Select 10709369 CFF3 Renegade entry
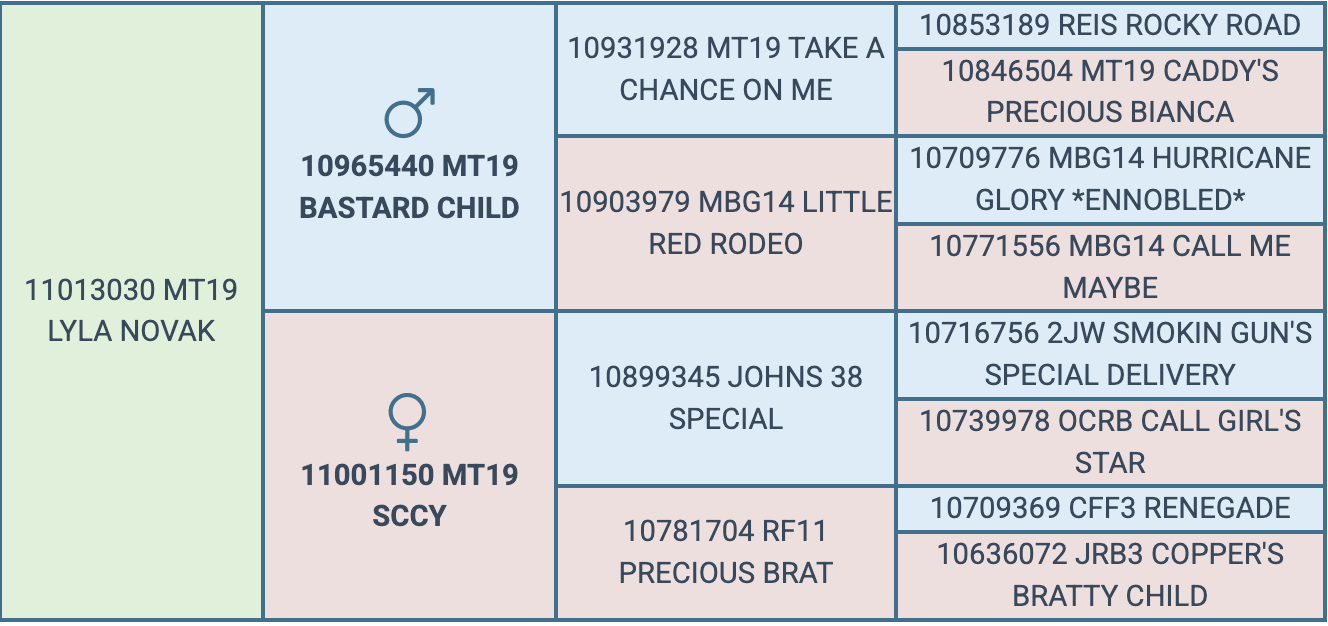The image size is (1328, 626). pos(1110,508)
